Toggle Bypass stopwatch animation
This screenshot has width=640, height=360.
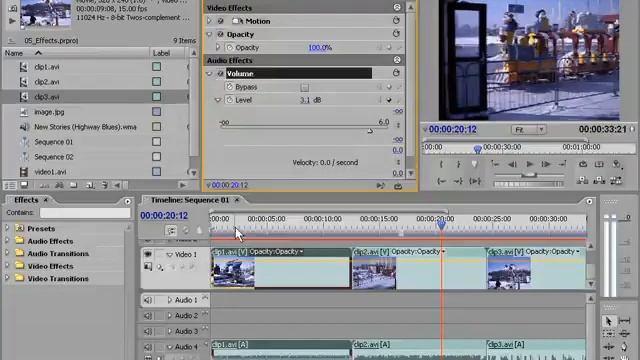tap(229, 87)
